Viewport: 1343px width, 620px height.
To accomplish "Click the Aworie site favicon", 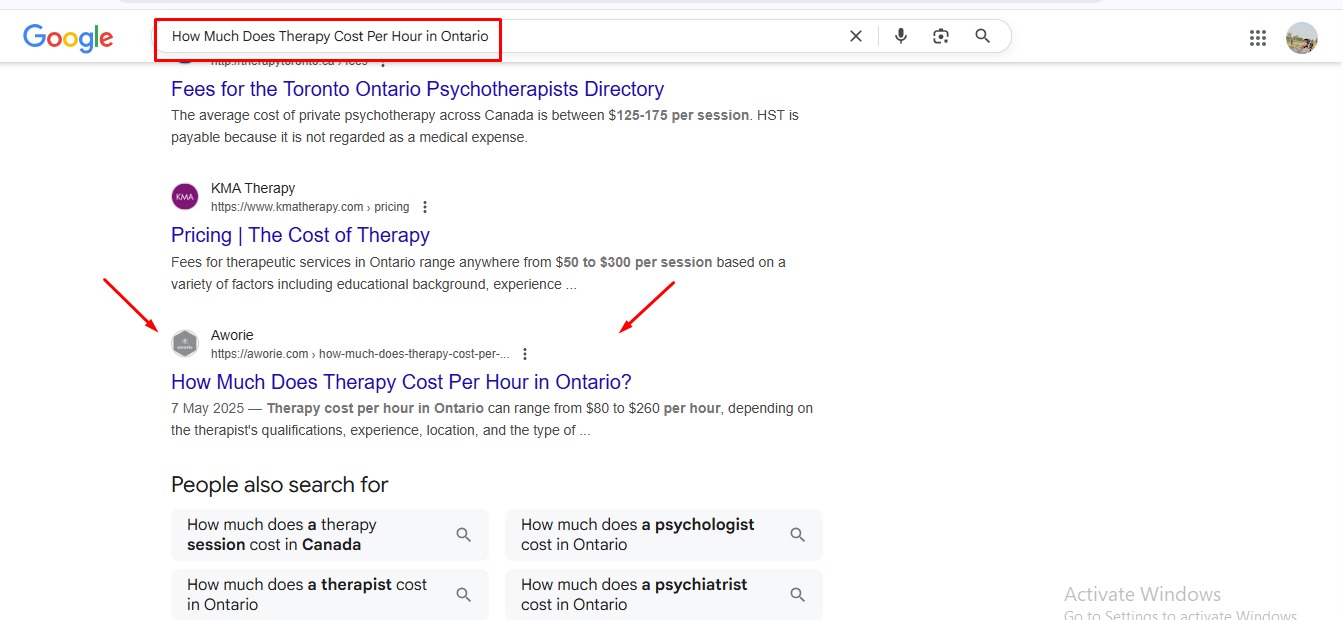I will 185,344.
